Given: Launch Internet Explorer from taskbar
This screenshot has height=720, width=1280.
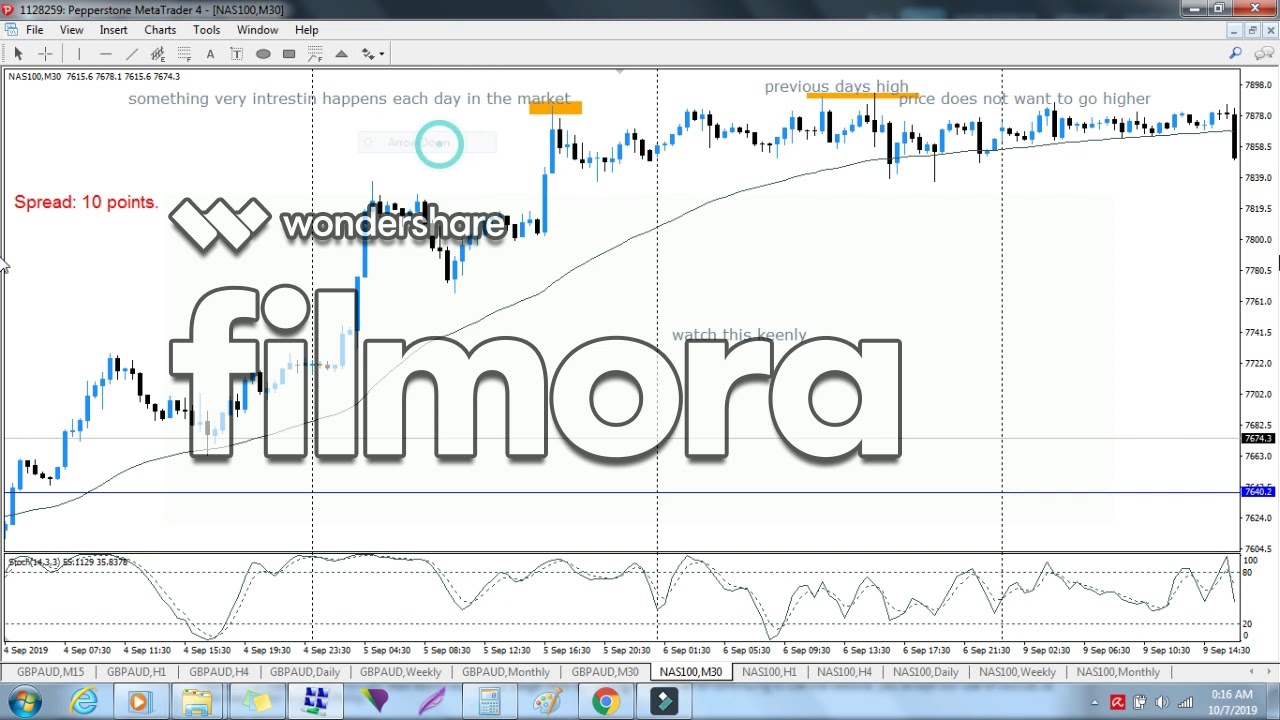Looking at the screenshot, I should 84,702.
